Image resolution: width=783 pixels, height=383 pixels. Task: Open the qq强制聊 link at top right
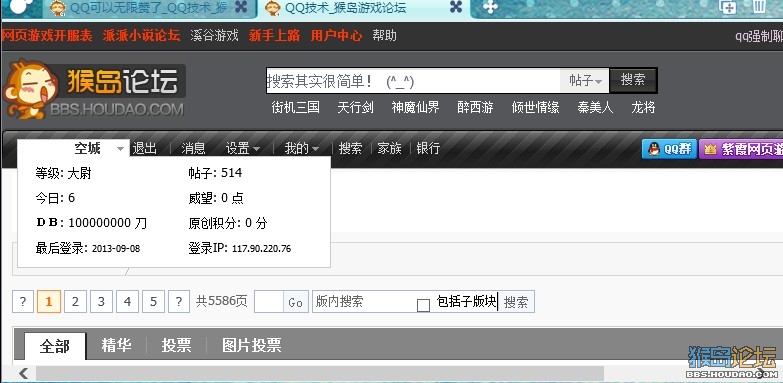[759, 36]
